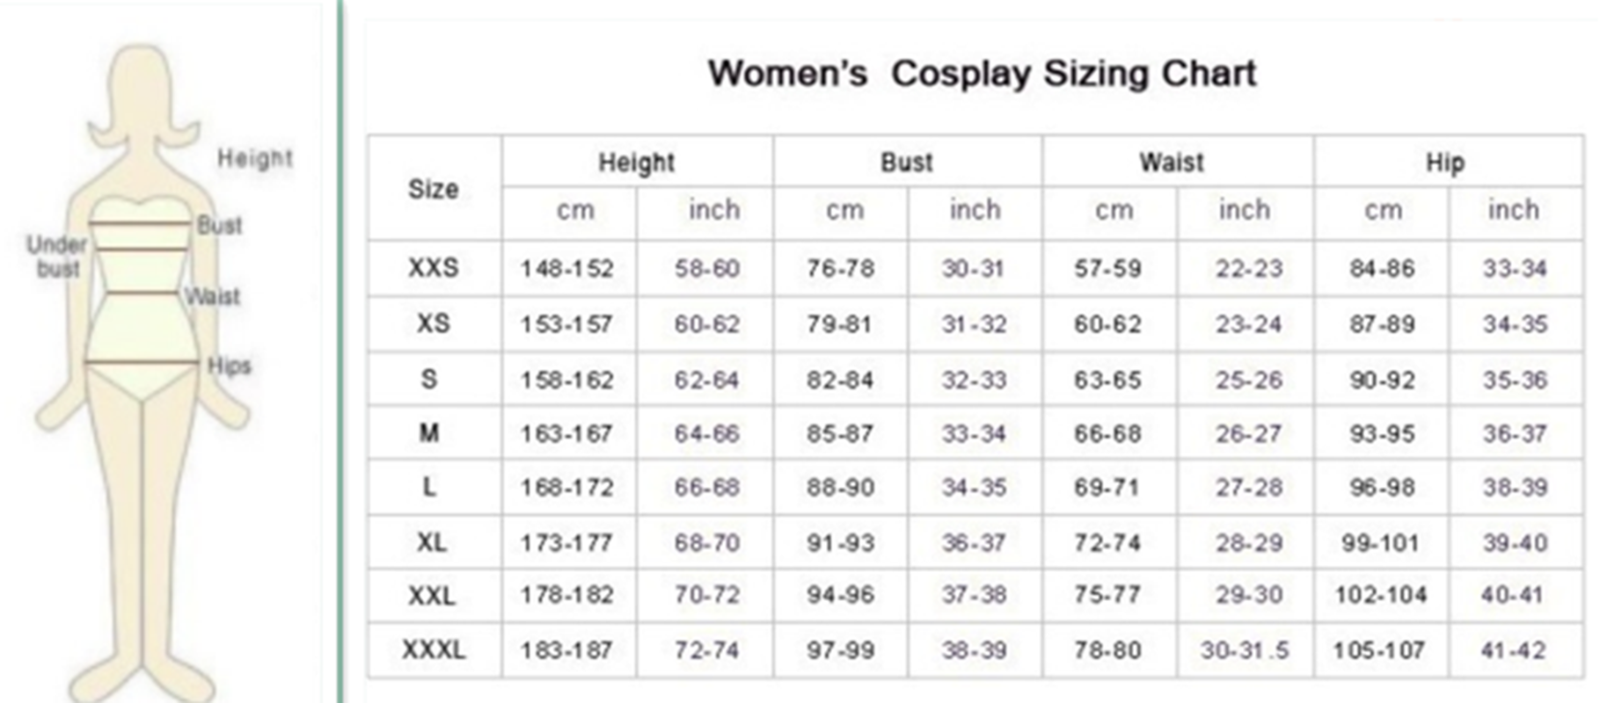Screen dimensions: 1600x703
Task: Click the Hips label beside the figure
Action: coord(229,366)
